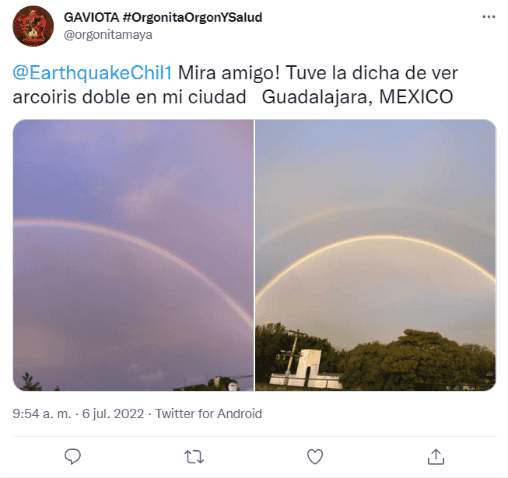Click the white monument in the right photo

307,369
